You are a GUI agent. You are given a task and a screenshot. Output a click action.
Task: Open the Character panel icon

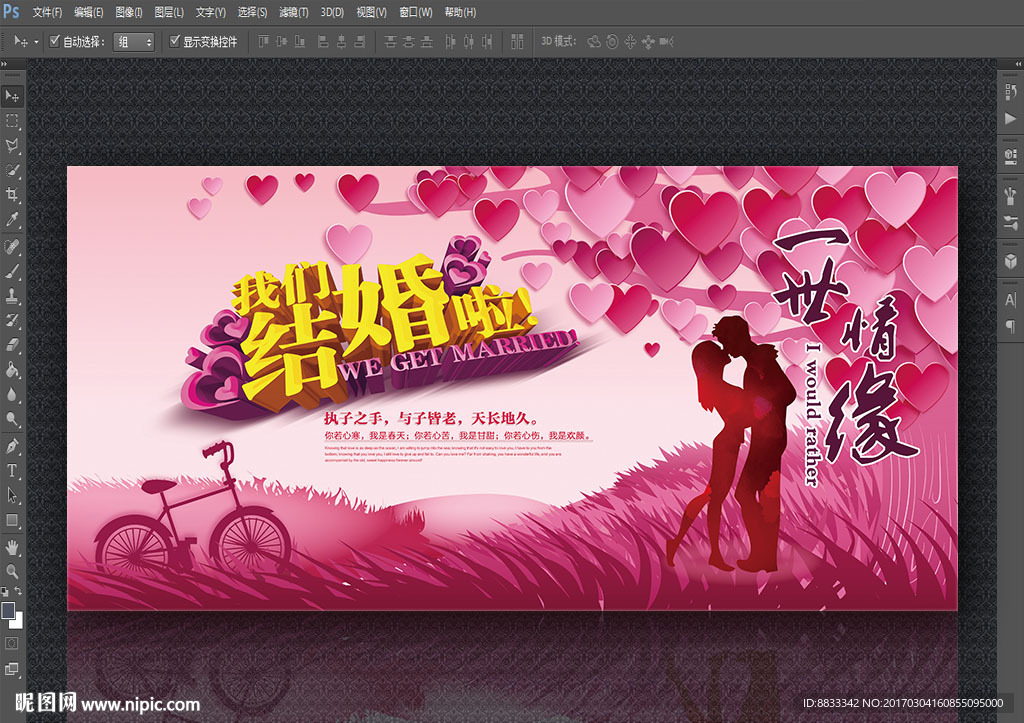(x=1010, y=300)
